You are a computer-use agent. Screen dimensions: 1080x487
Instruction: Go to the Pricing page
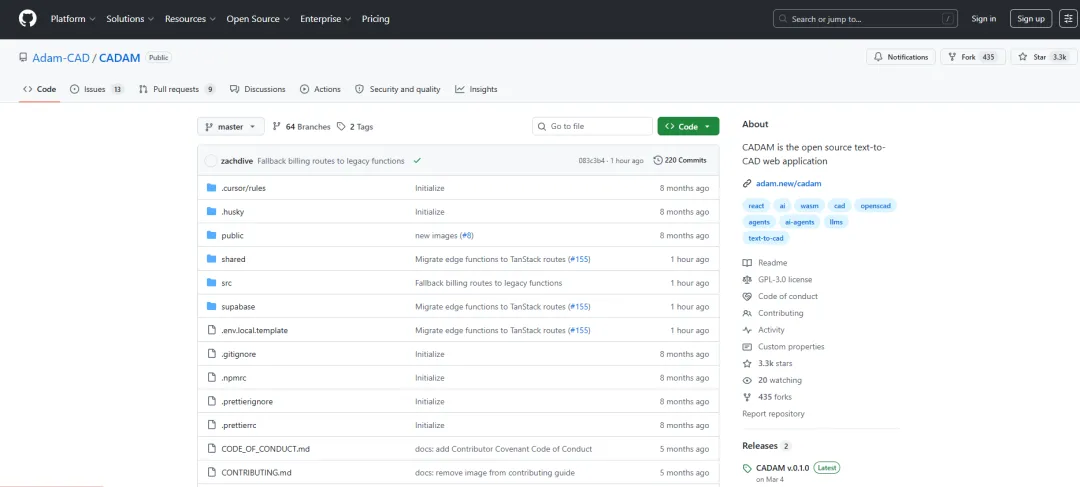375,19
